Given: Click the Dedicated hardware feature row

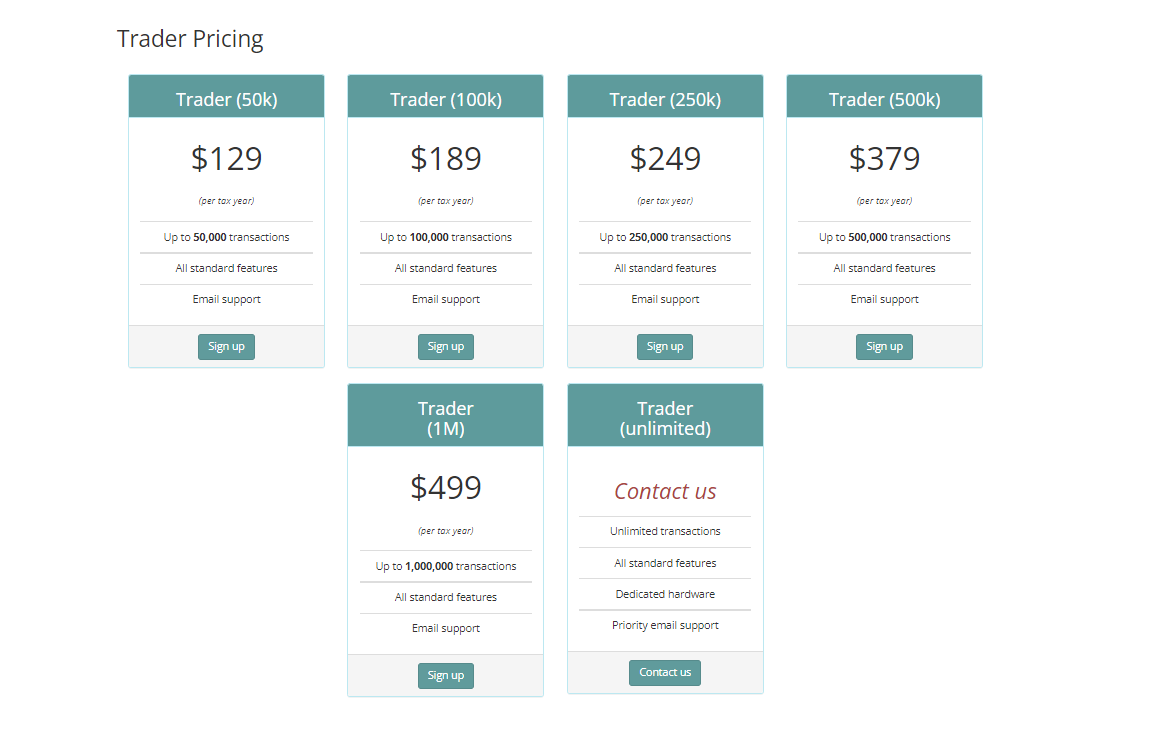Looking at the screenshot, I should [665, 595].
